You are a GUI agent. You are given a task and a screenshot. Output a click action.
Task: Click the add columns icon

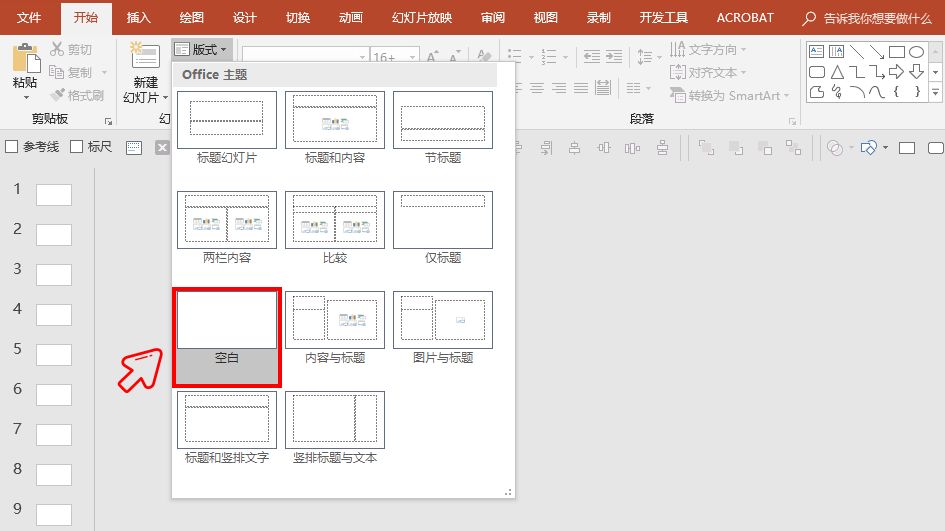tap(633, 88)
